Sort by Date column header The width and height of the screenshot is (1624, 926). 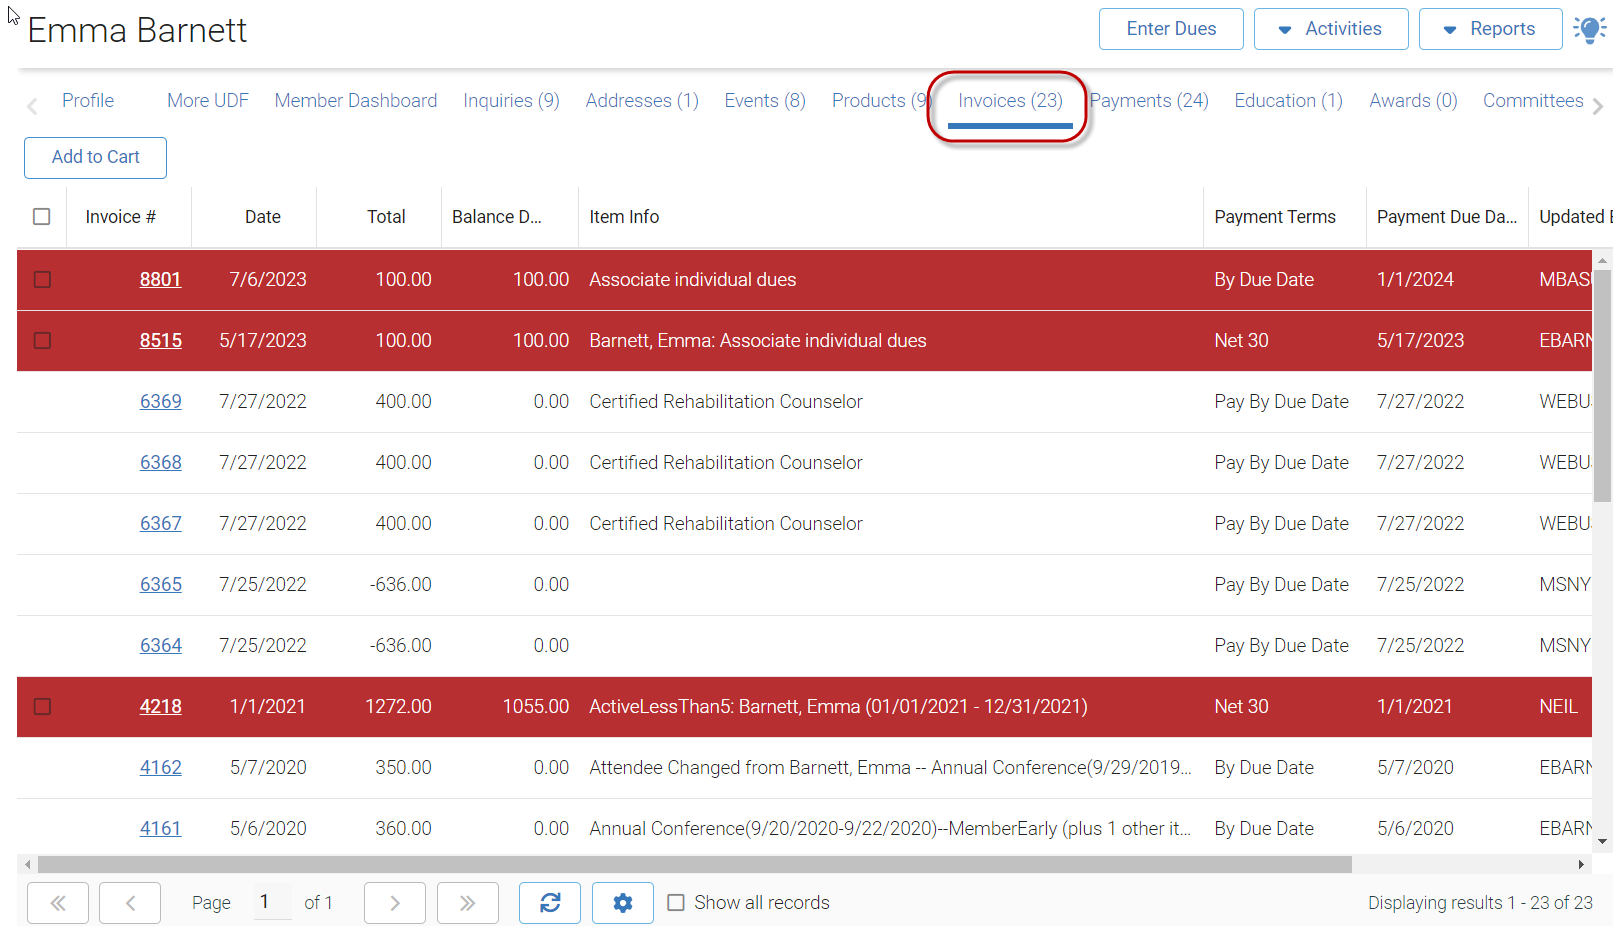pos(263,217)
